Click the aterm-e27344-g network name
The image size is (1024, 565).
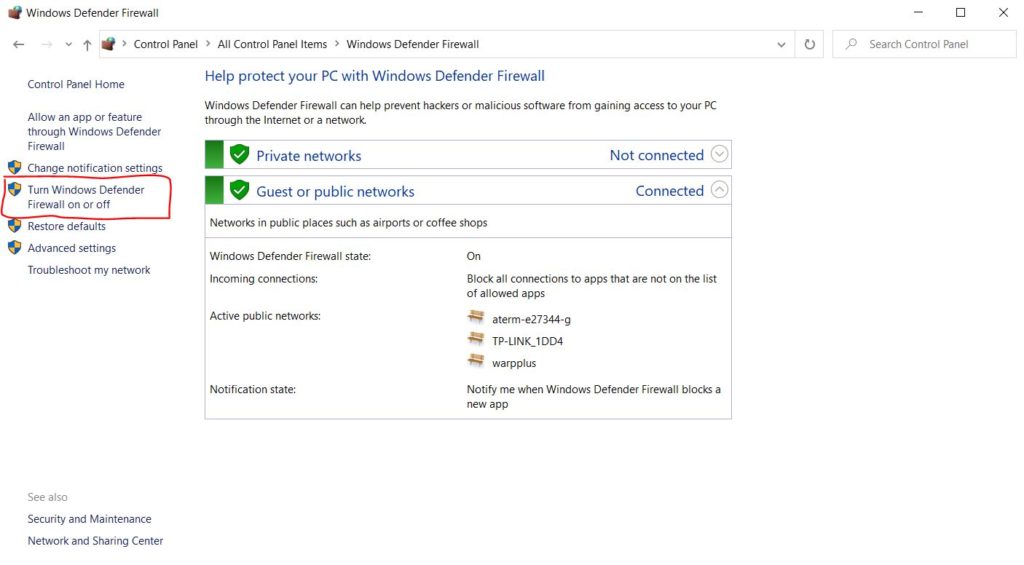tap(531, 319)
